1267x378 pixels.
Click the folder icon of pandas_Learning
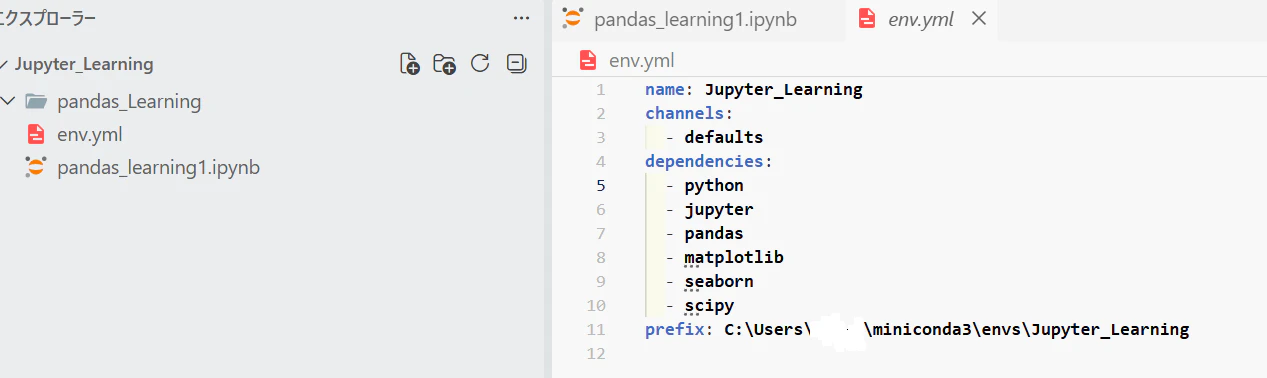pyautogui.click(x=36, y=101)
